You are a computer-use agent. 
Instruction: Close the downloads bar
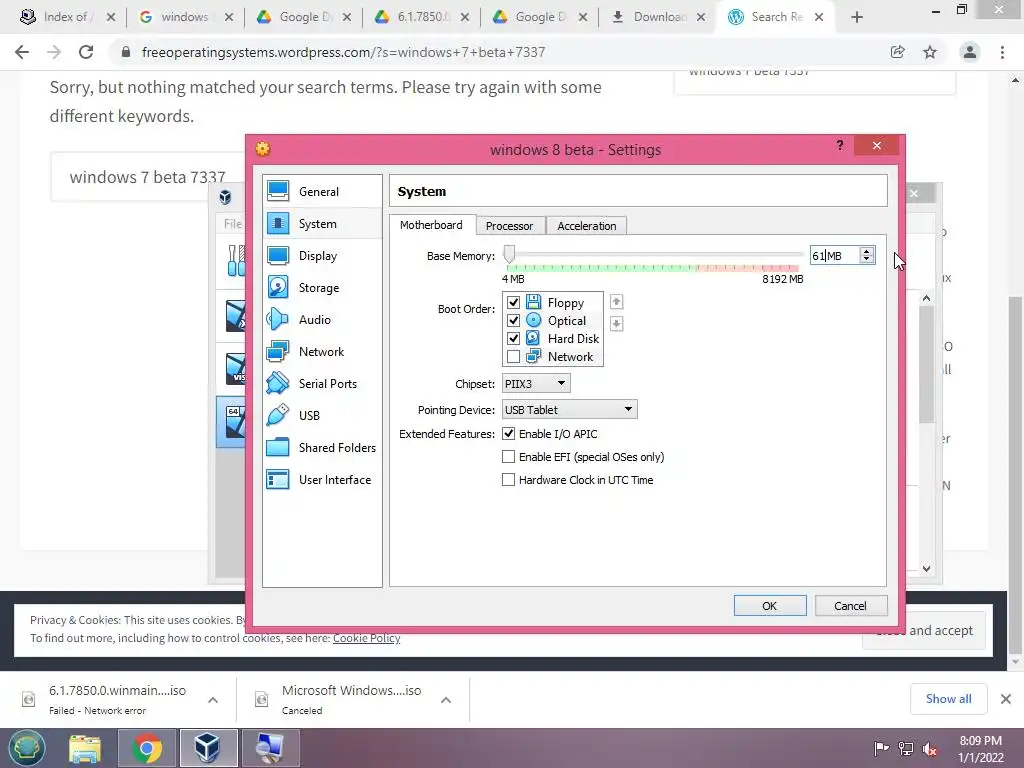tap(1006, 699)
